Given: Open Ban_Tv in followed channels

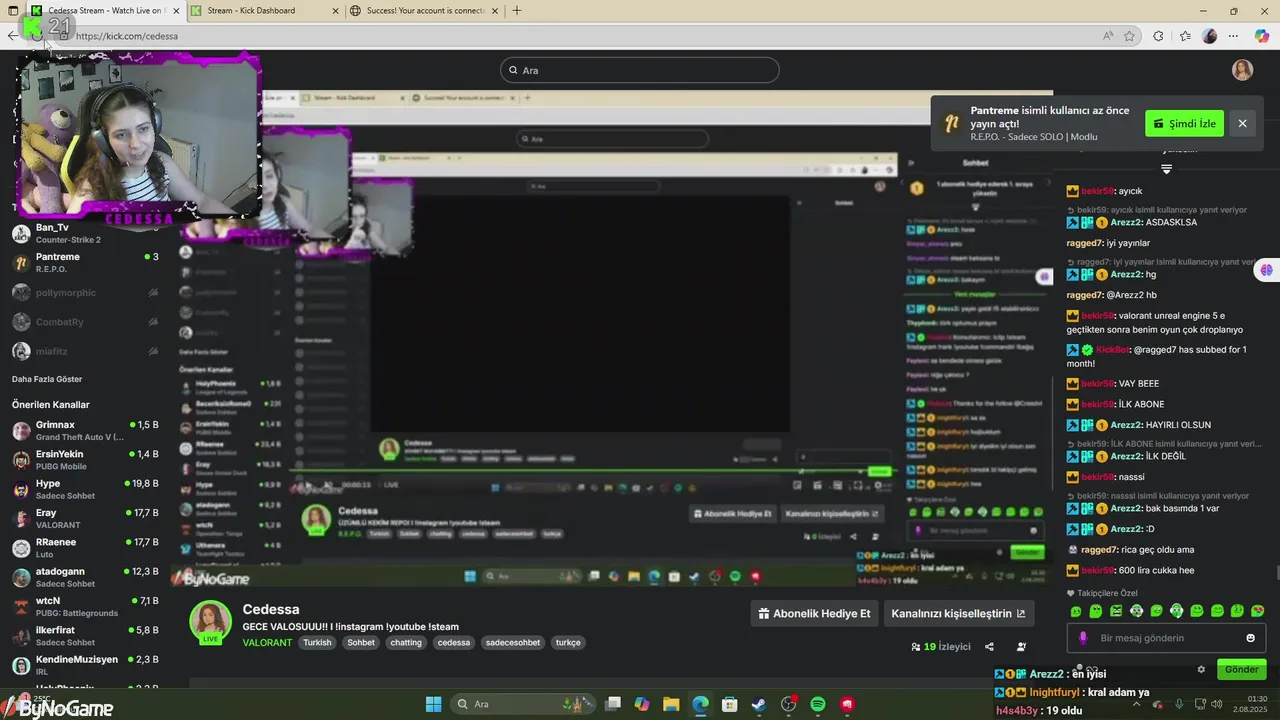Looking at the screenshot, I should (x=85, y=234).
